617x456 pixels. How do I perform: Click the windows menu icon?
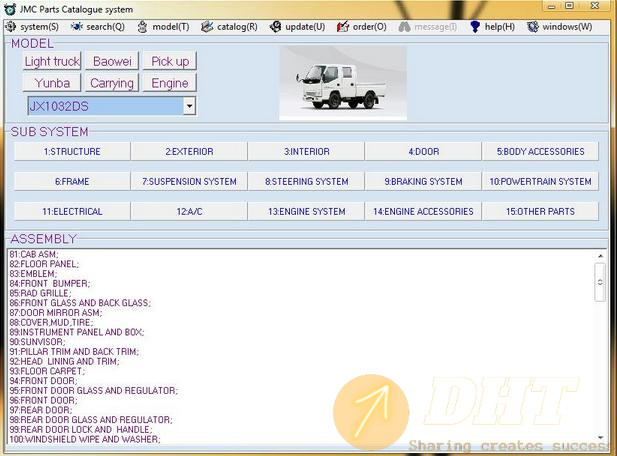[x=533, y=27]
